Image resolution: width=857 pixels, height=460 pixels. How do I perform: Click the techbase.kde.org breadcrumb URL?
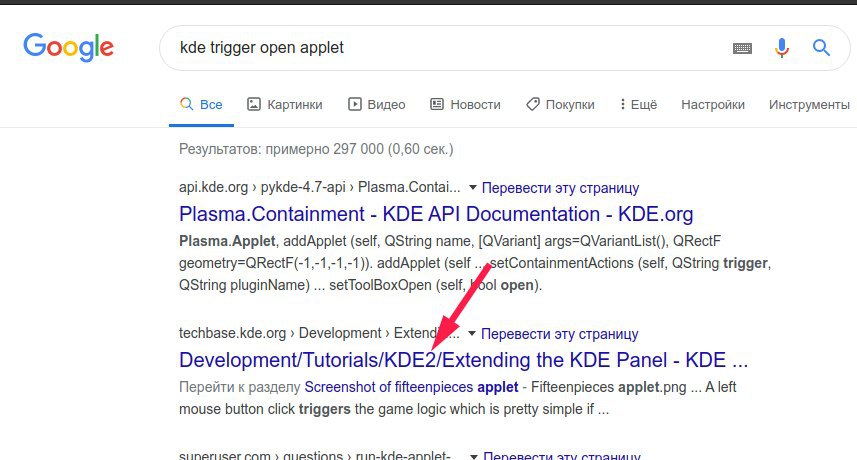(x=320, y=333)
